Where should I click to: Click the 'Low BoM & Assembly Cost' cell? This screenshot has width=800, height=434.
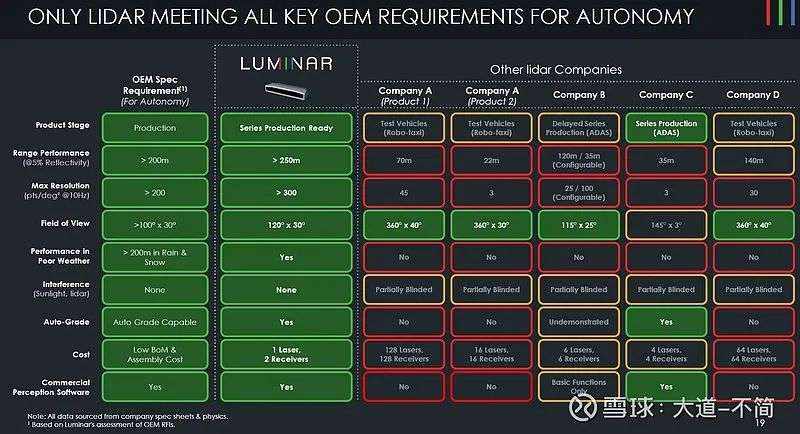155,354
